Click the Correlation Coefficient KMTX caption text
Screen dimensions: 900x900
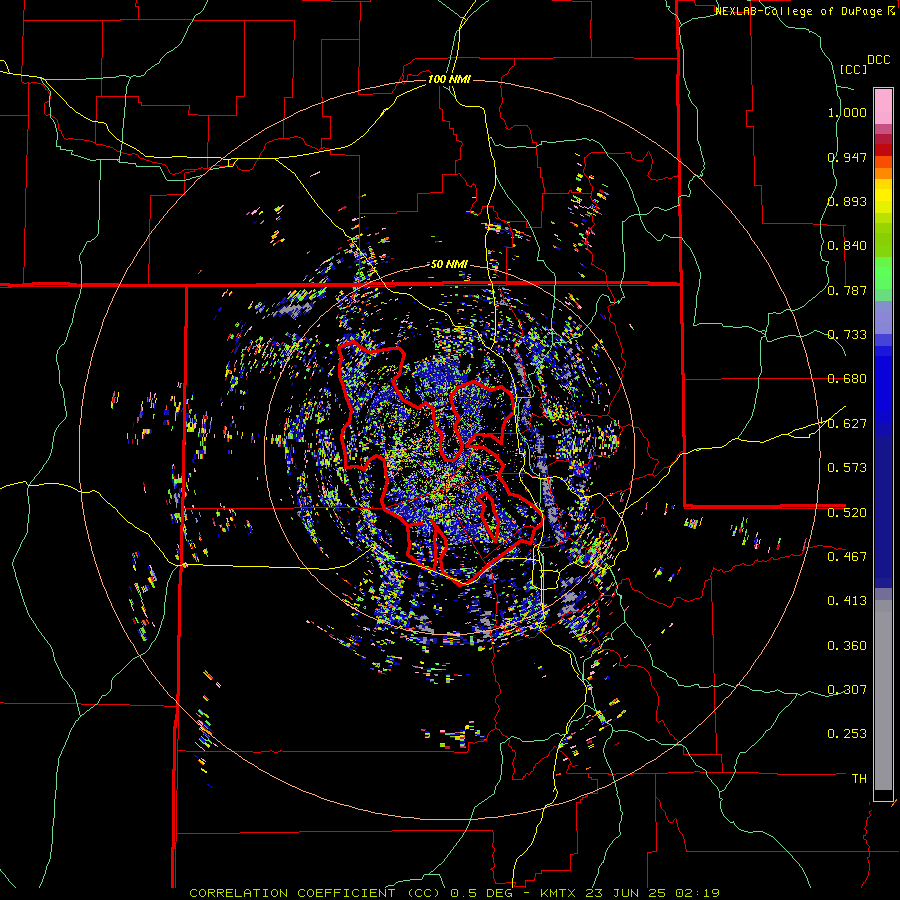point(454,893)
